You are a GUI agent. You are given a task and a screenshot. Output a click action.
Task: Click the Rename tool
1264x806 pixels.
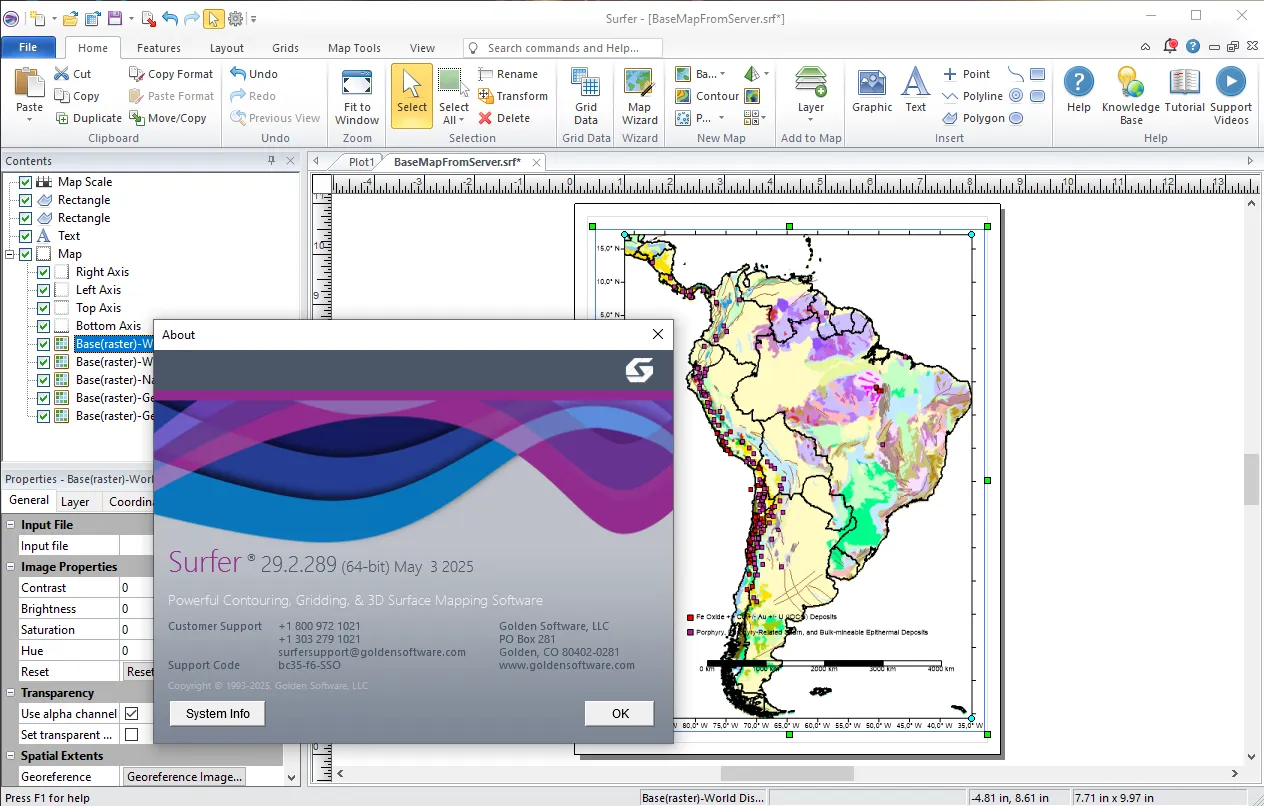508,74
